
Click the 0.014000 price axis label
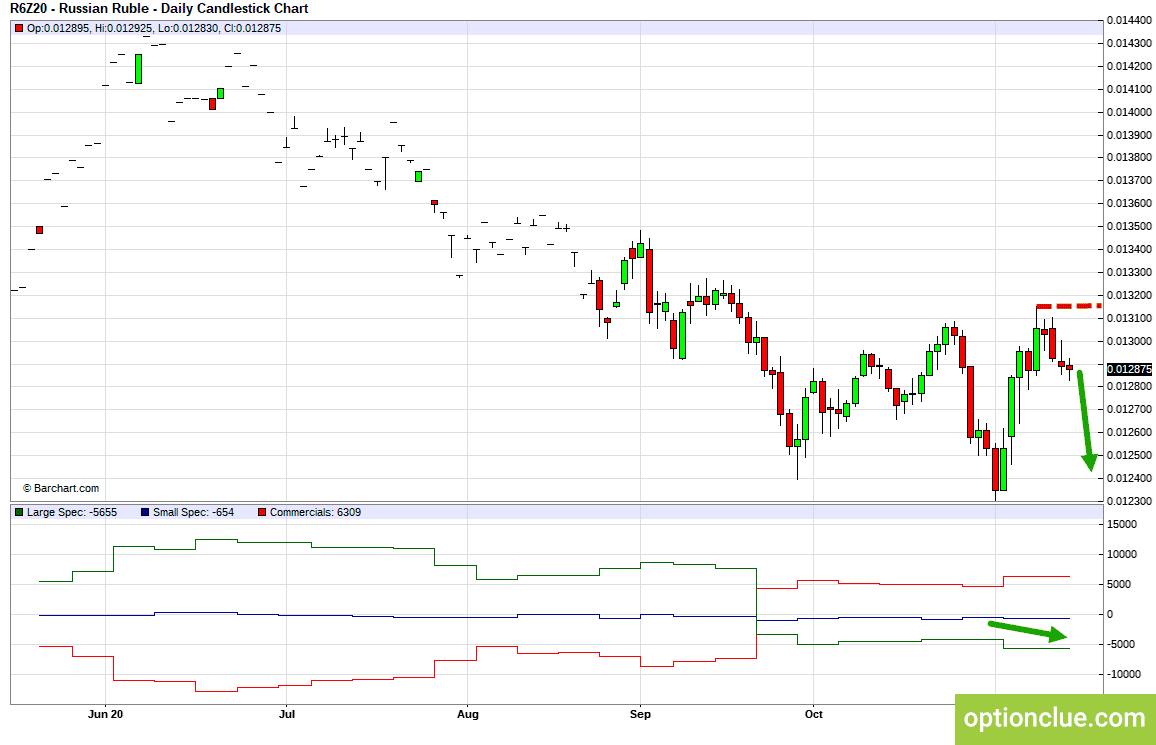(1130, 112)
